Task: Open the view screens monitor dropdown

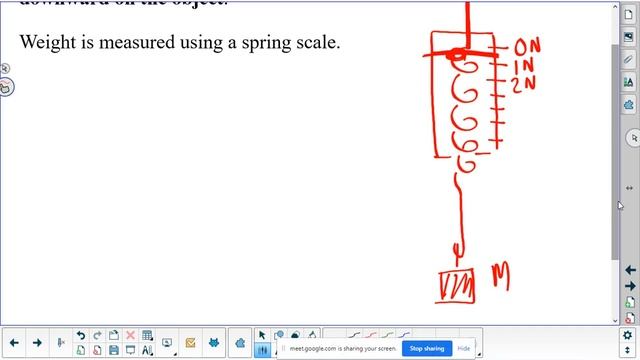Action: (167, 343)
